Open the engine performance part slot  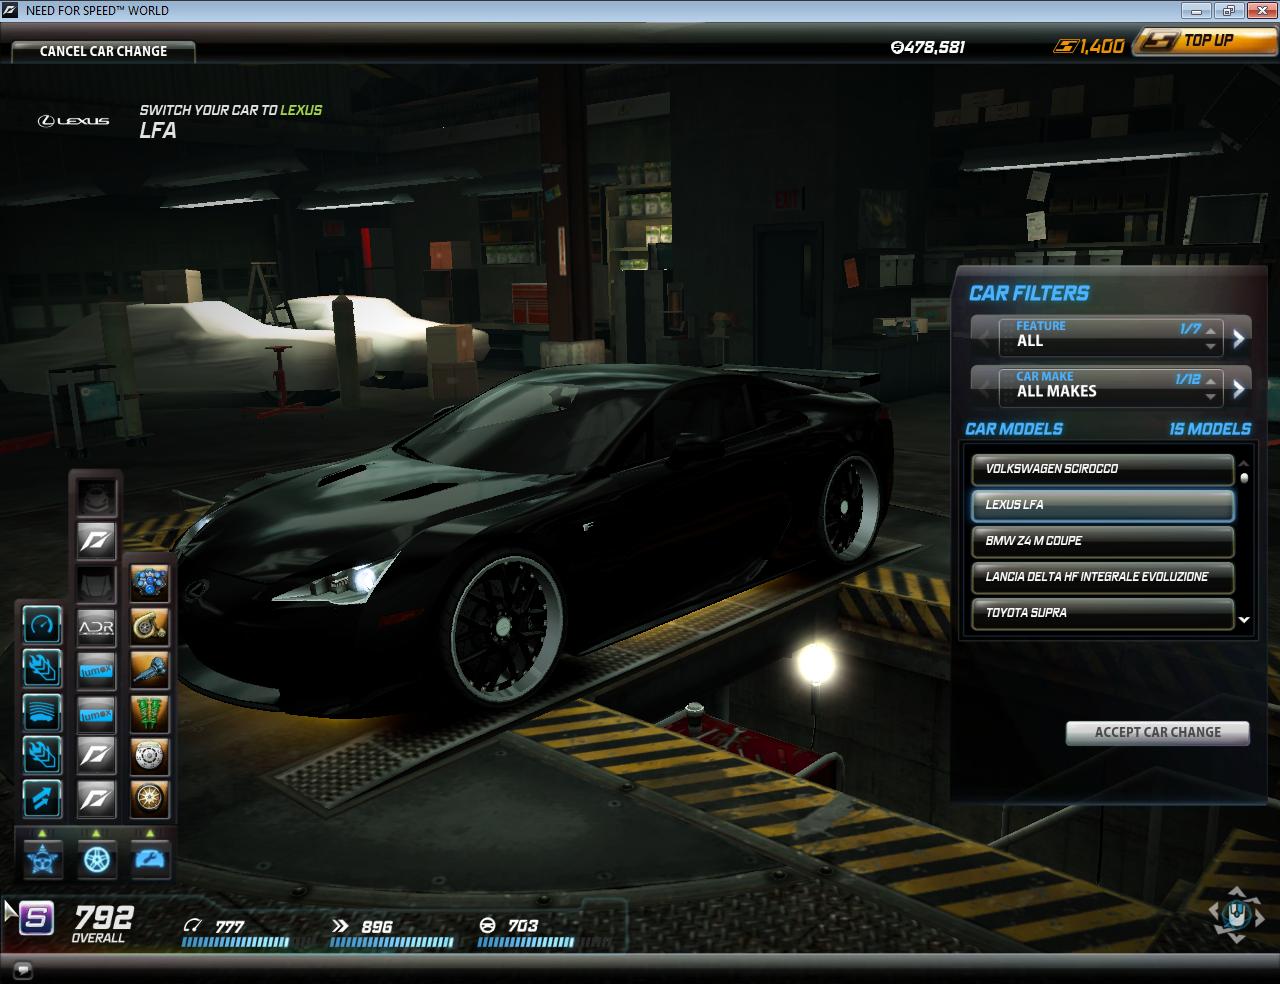point(149,583)
